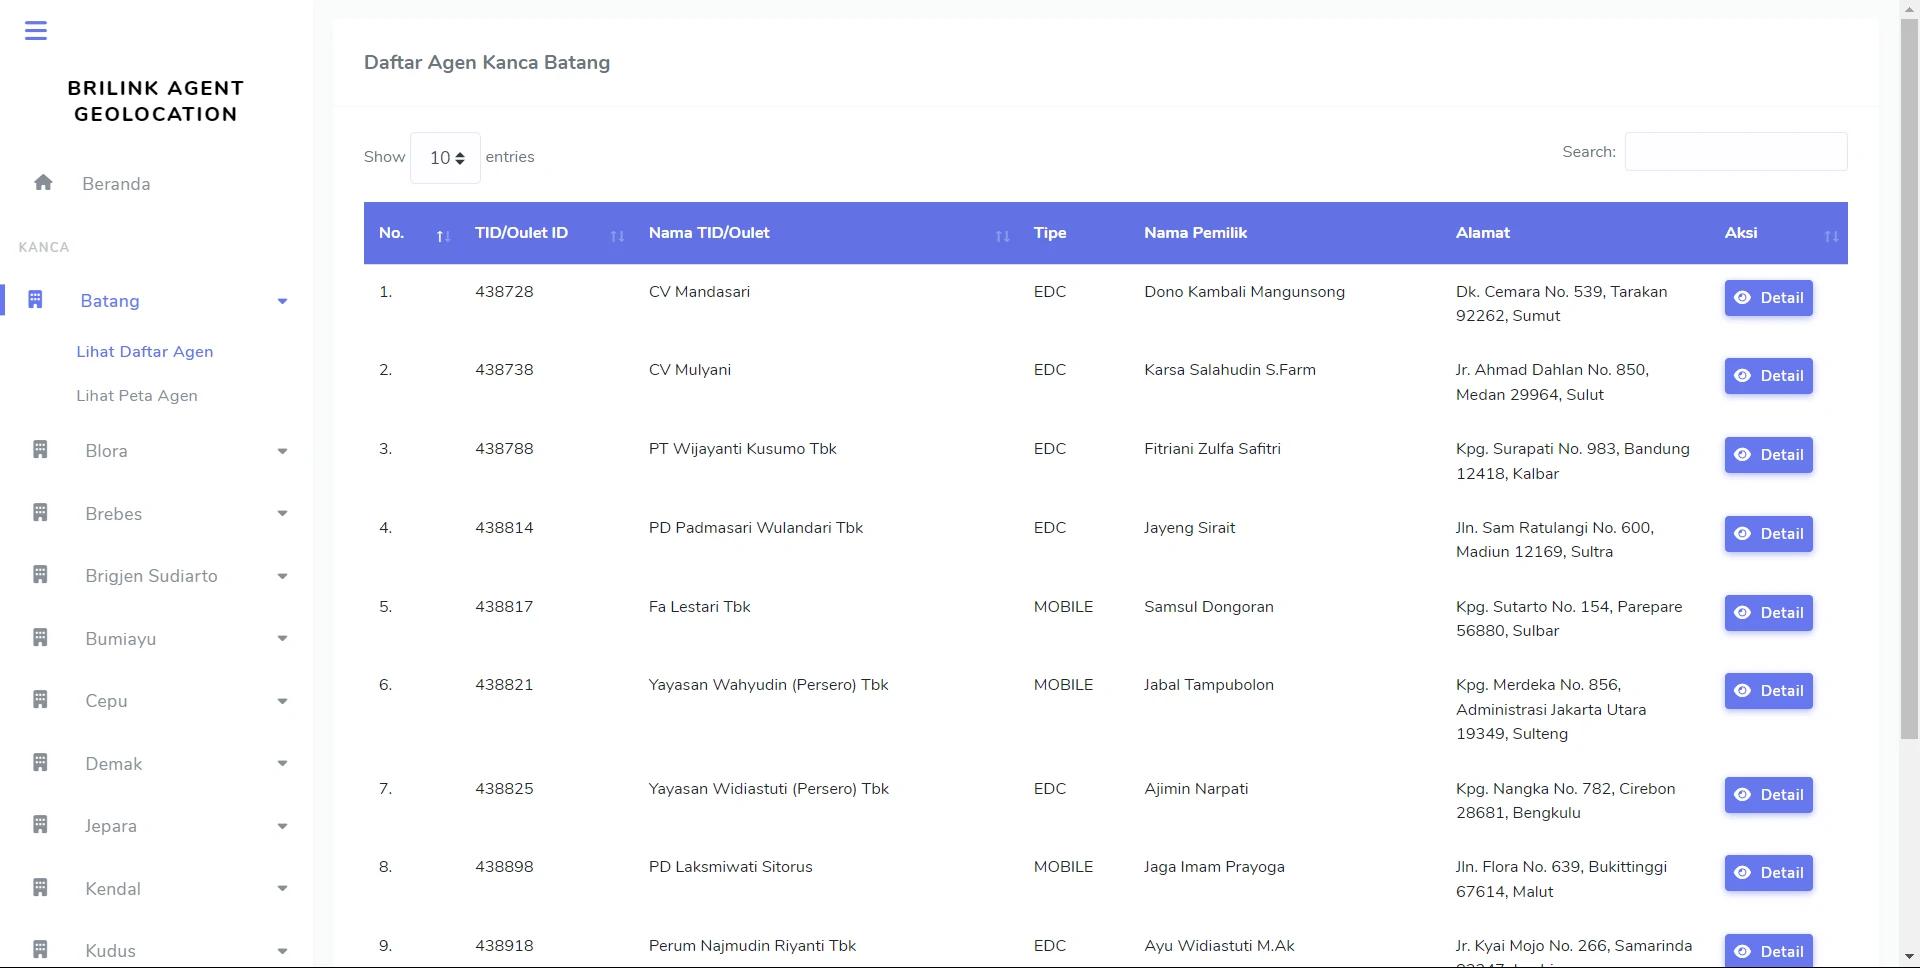Click sort arrows in Aksi column
Image resolution: width=1920 pixels, height=968 pixels.
pyautogui.click(x=1831, y=236)
